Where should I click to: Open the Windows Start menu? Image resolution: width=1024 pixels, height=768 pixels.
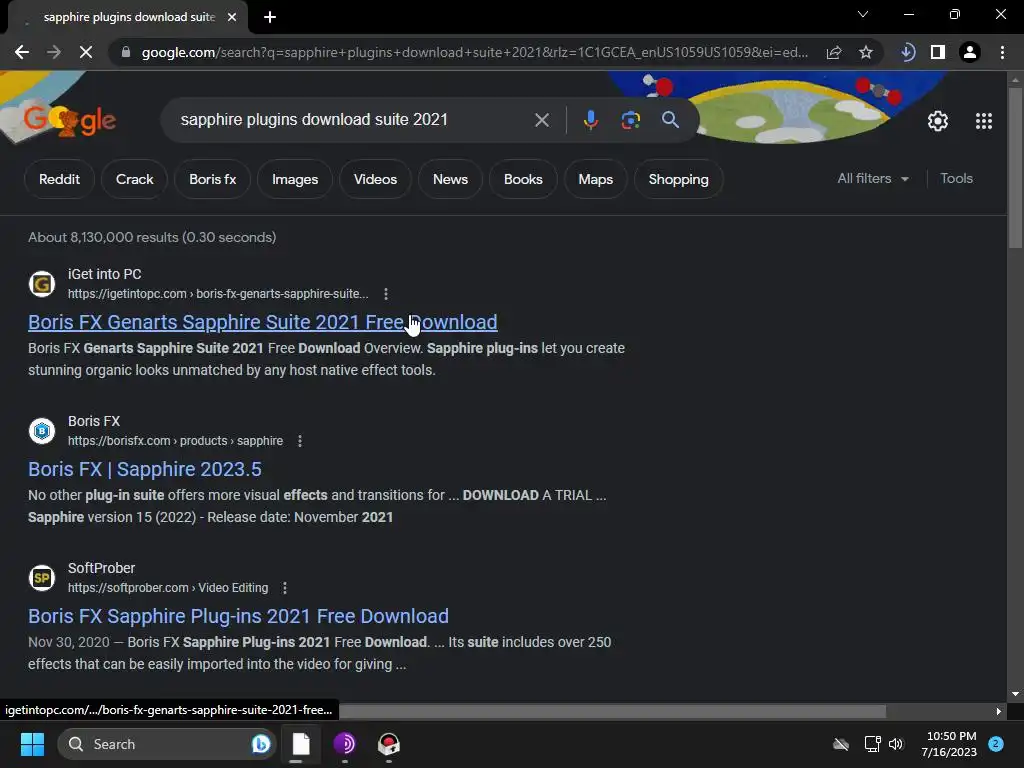tap(32, 744)
